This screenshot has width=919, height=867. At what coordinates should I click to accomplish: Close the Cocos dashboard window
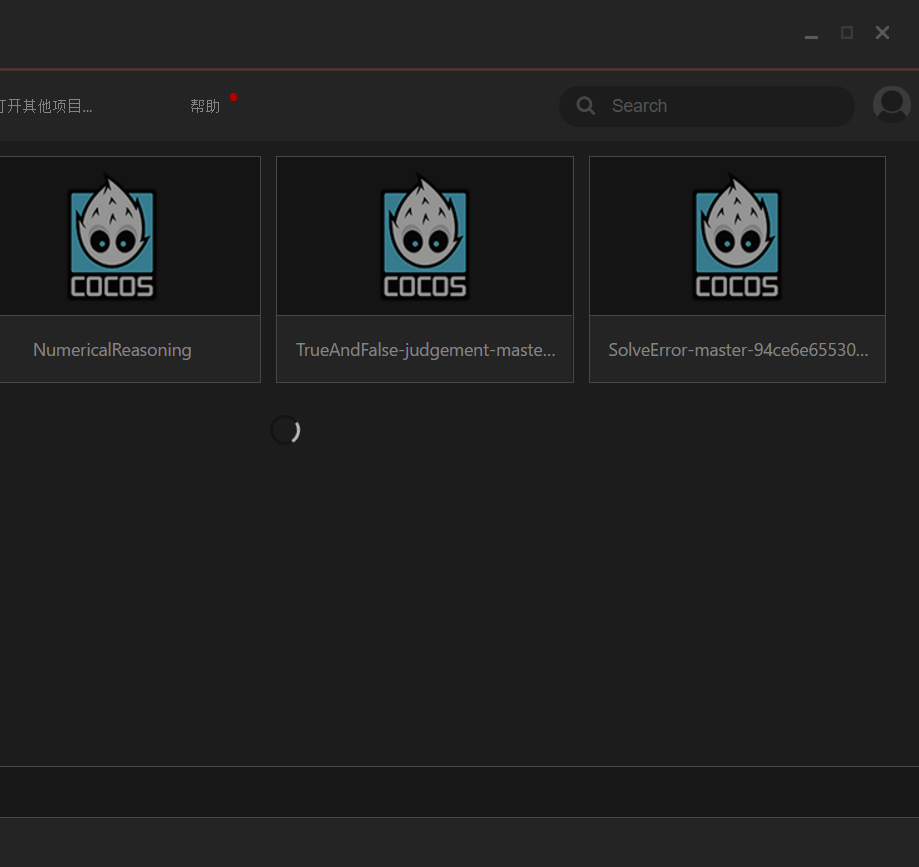tap(883, 33)
